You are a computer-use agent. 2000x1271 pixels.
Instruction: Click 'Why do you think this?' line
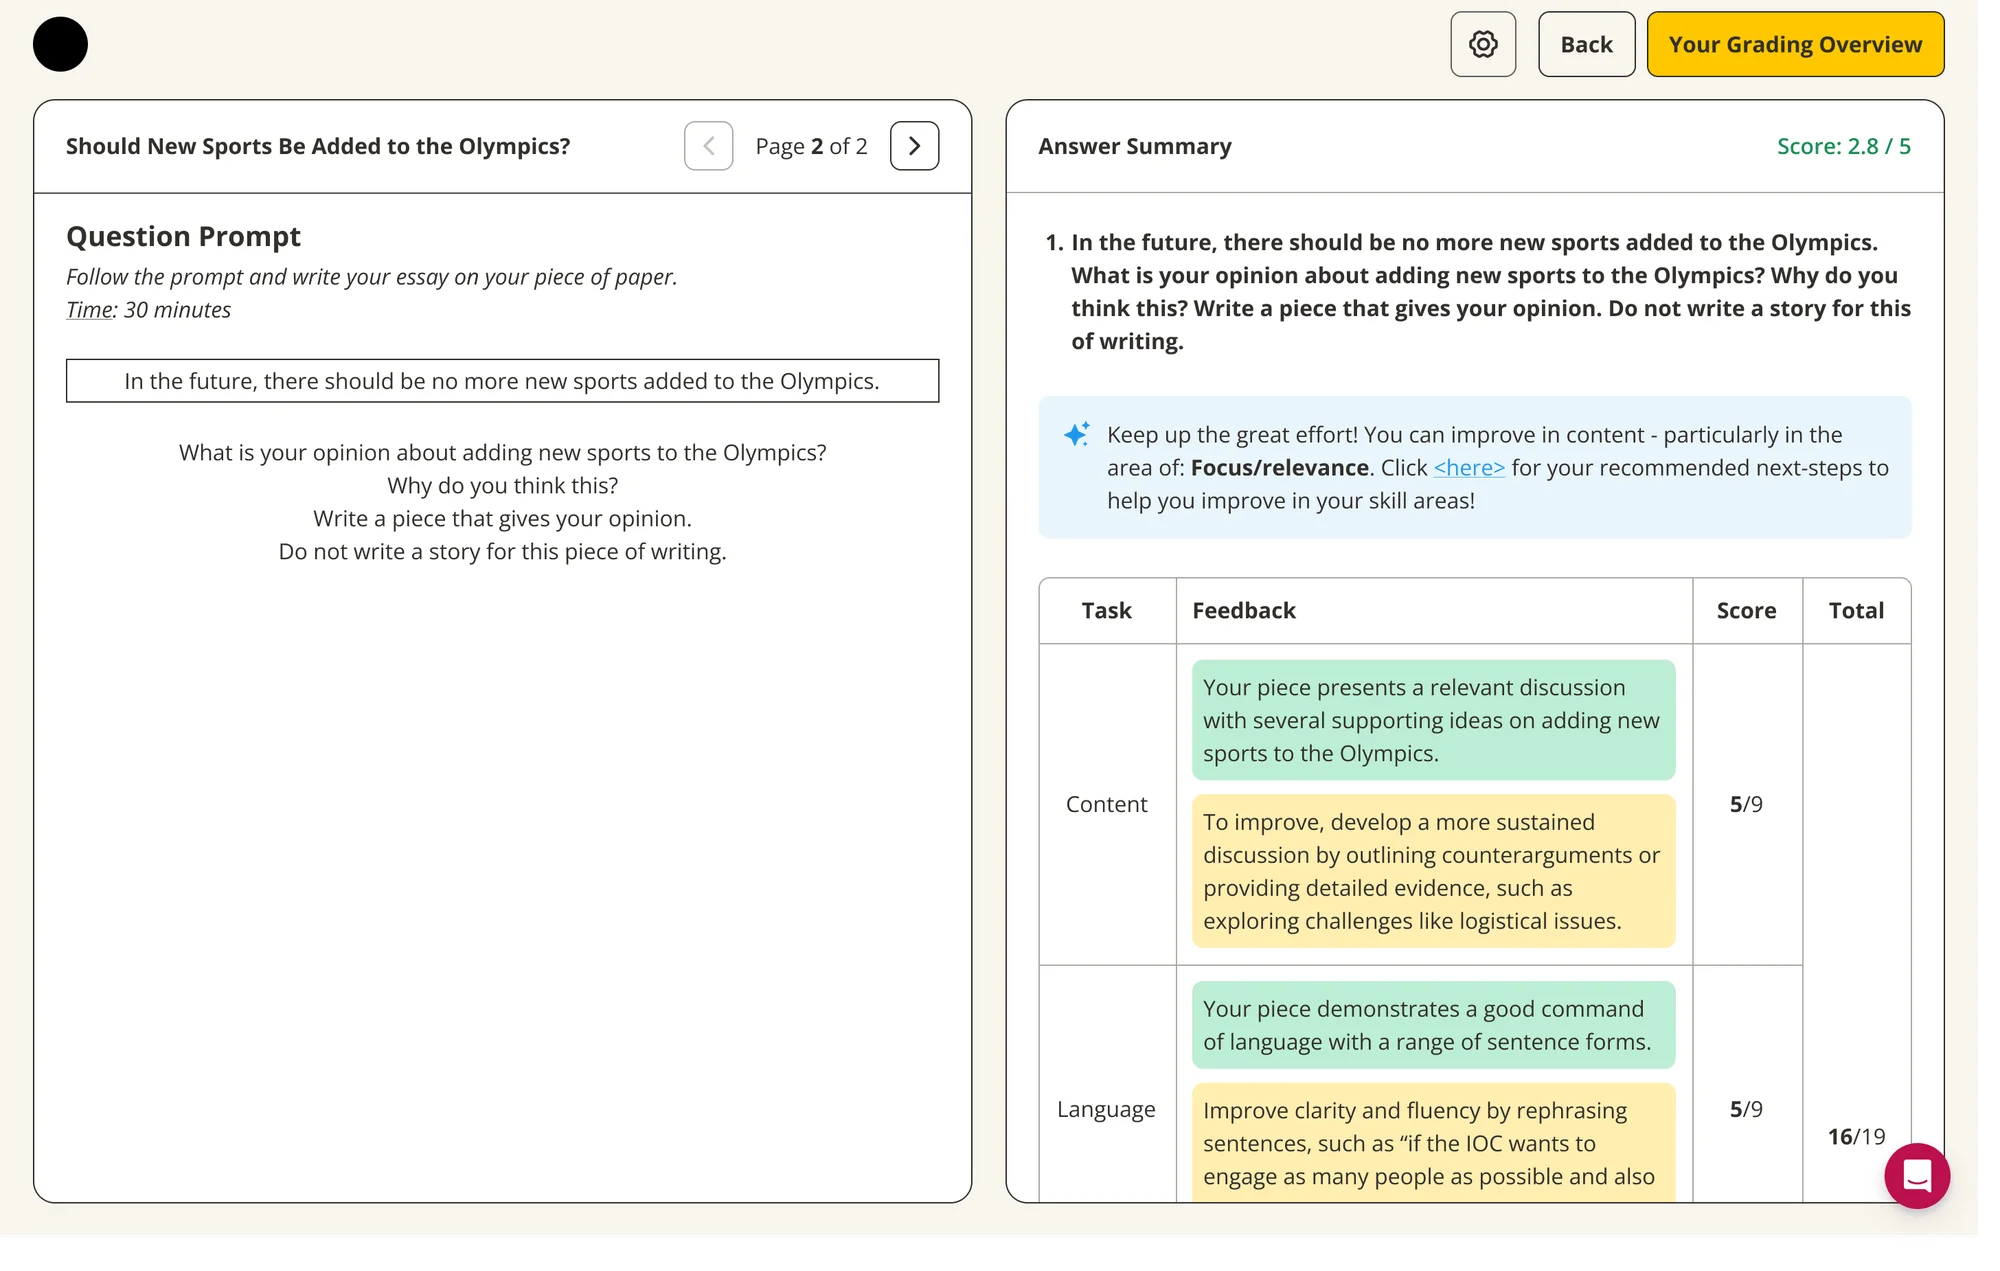pos(502,485)
